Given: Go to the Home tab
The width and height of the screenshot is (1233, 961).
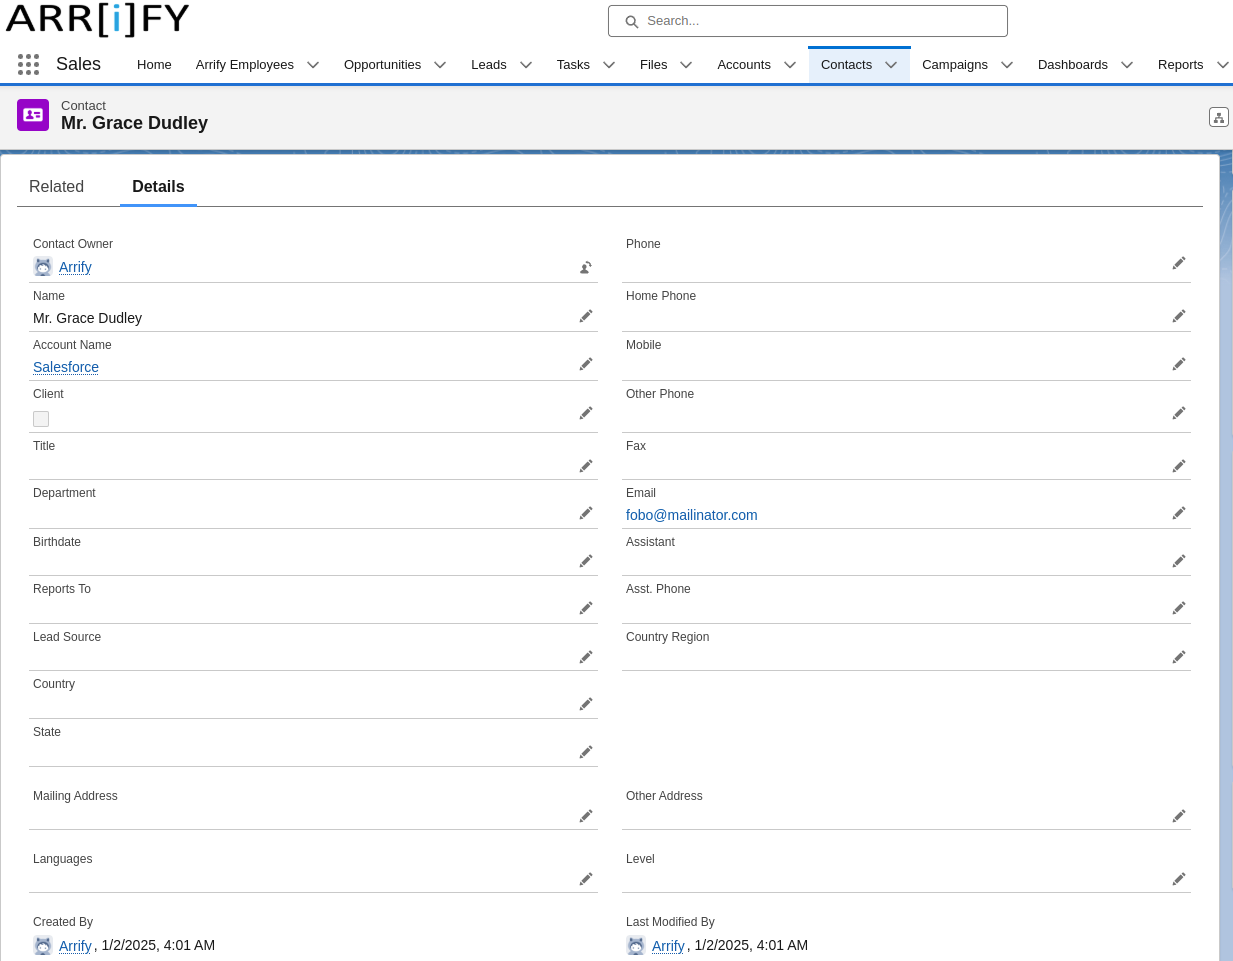Looking at the screenshot, I should [x=154, y=64].
